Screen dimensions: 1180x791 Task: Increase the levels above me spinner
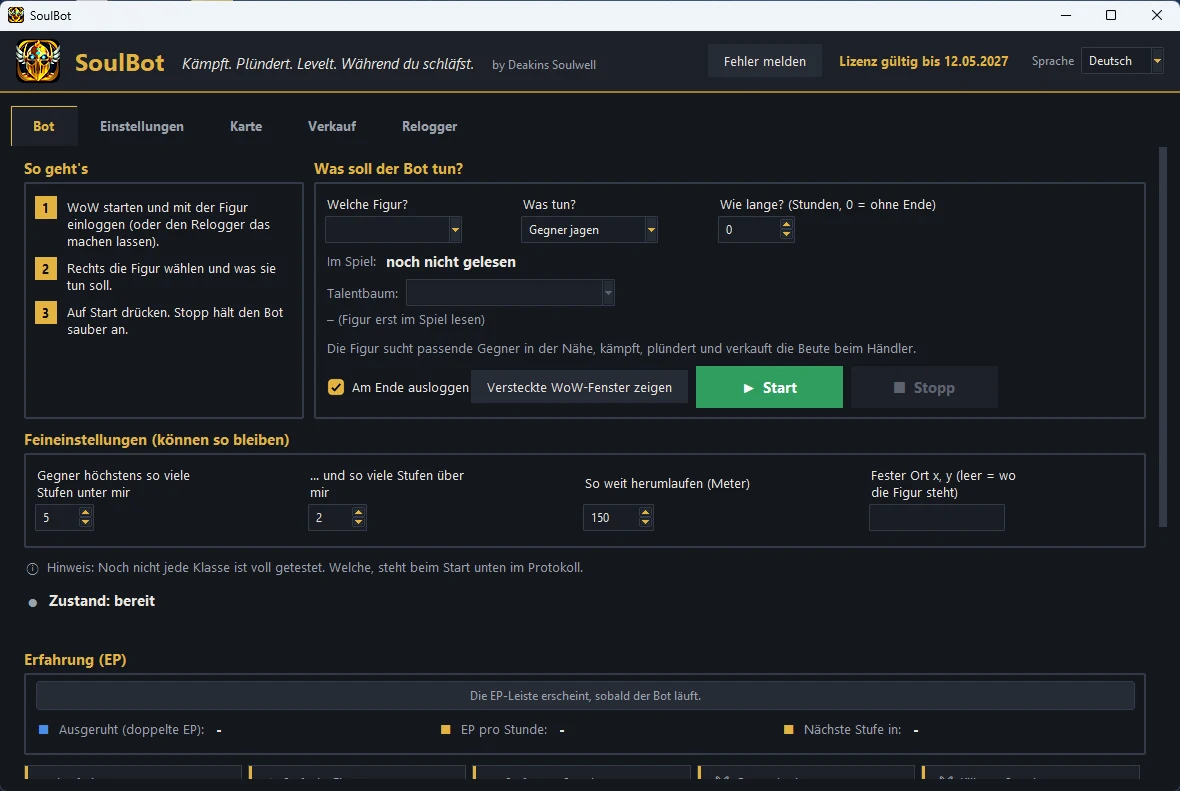(358, 512)
